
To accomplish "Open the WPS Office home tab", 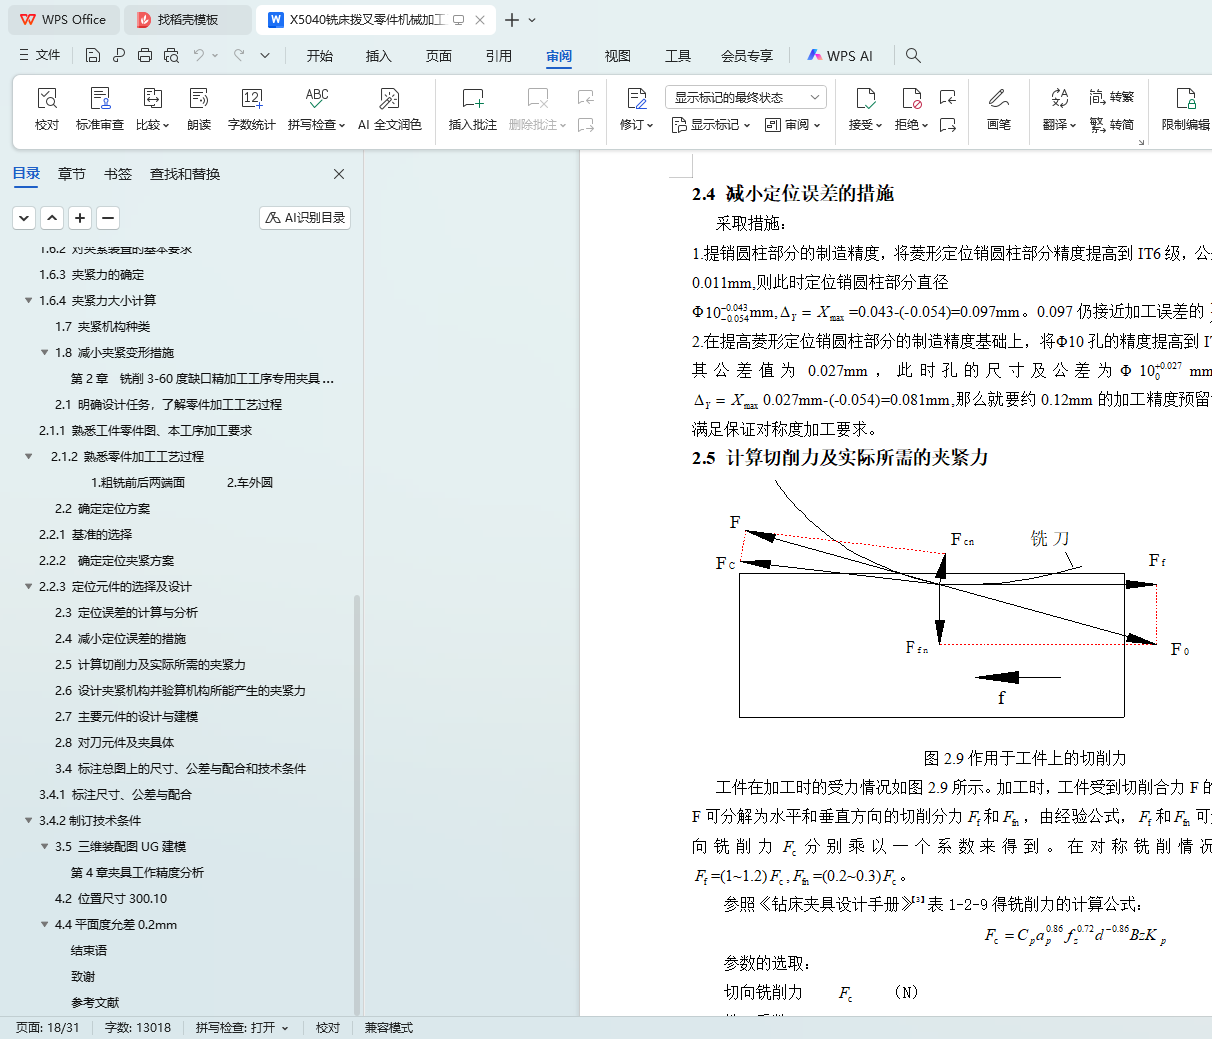I will 63,20.
